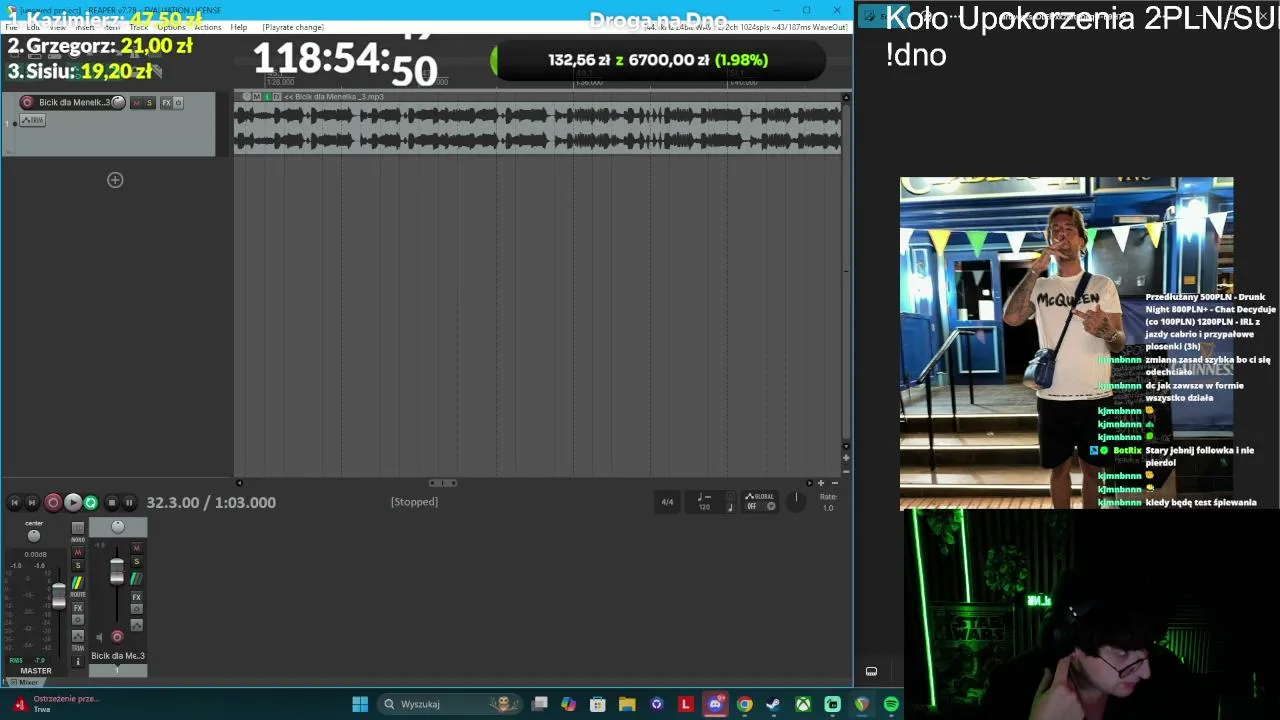Click the transport time display 32.3.00 / 1:03.000

tap(211, 503)
